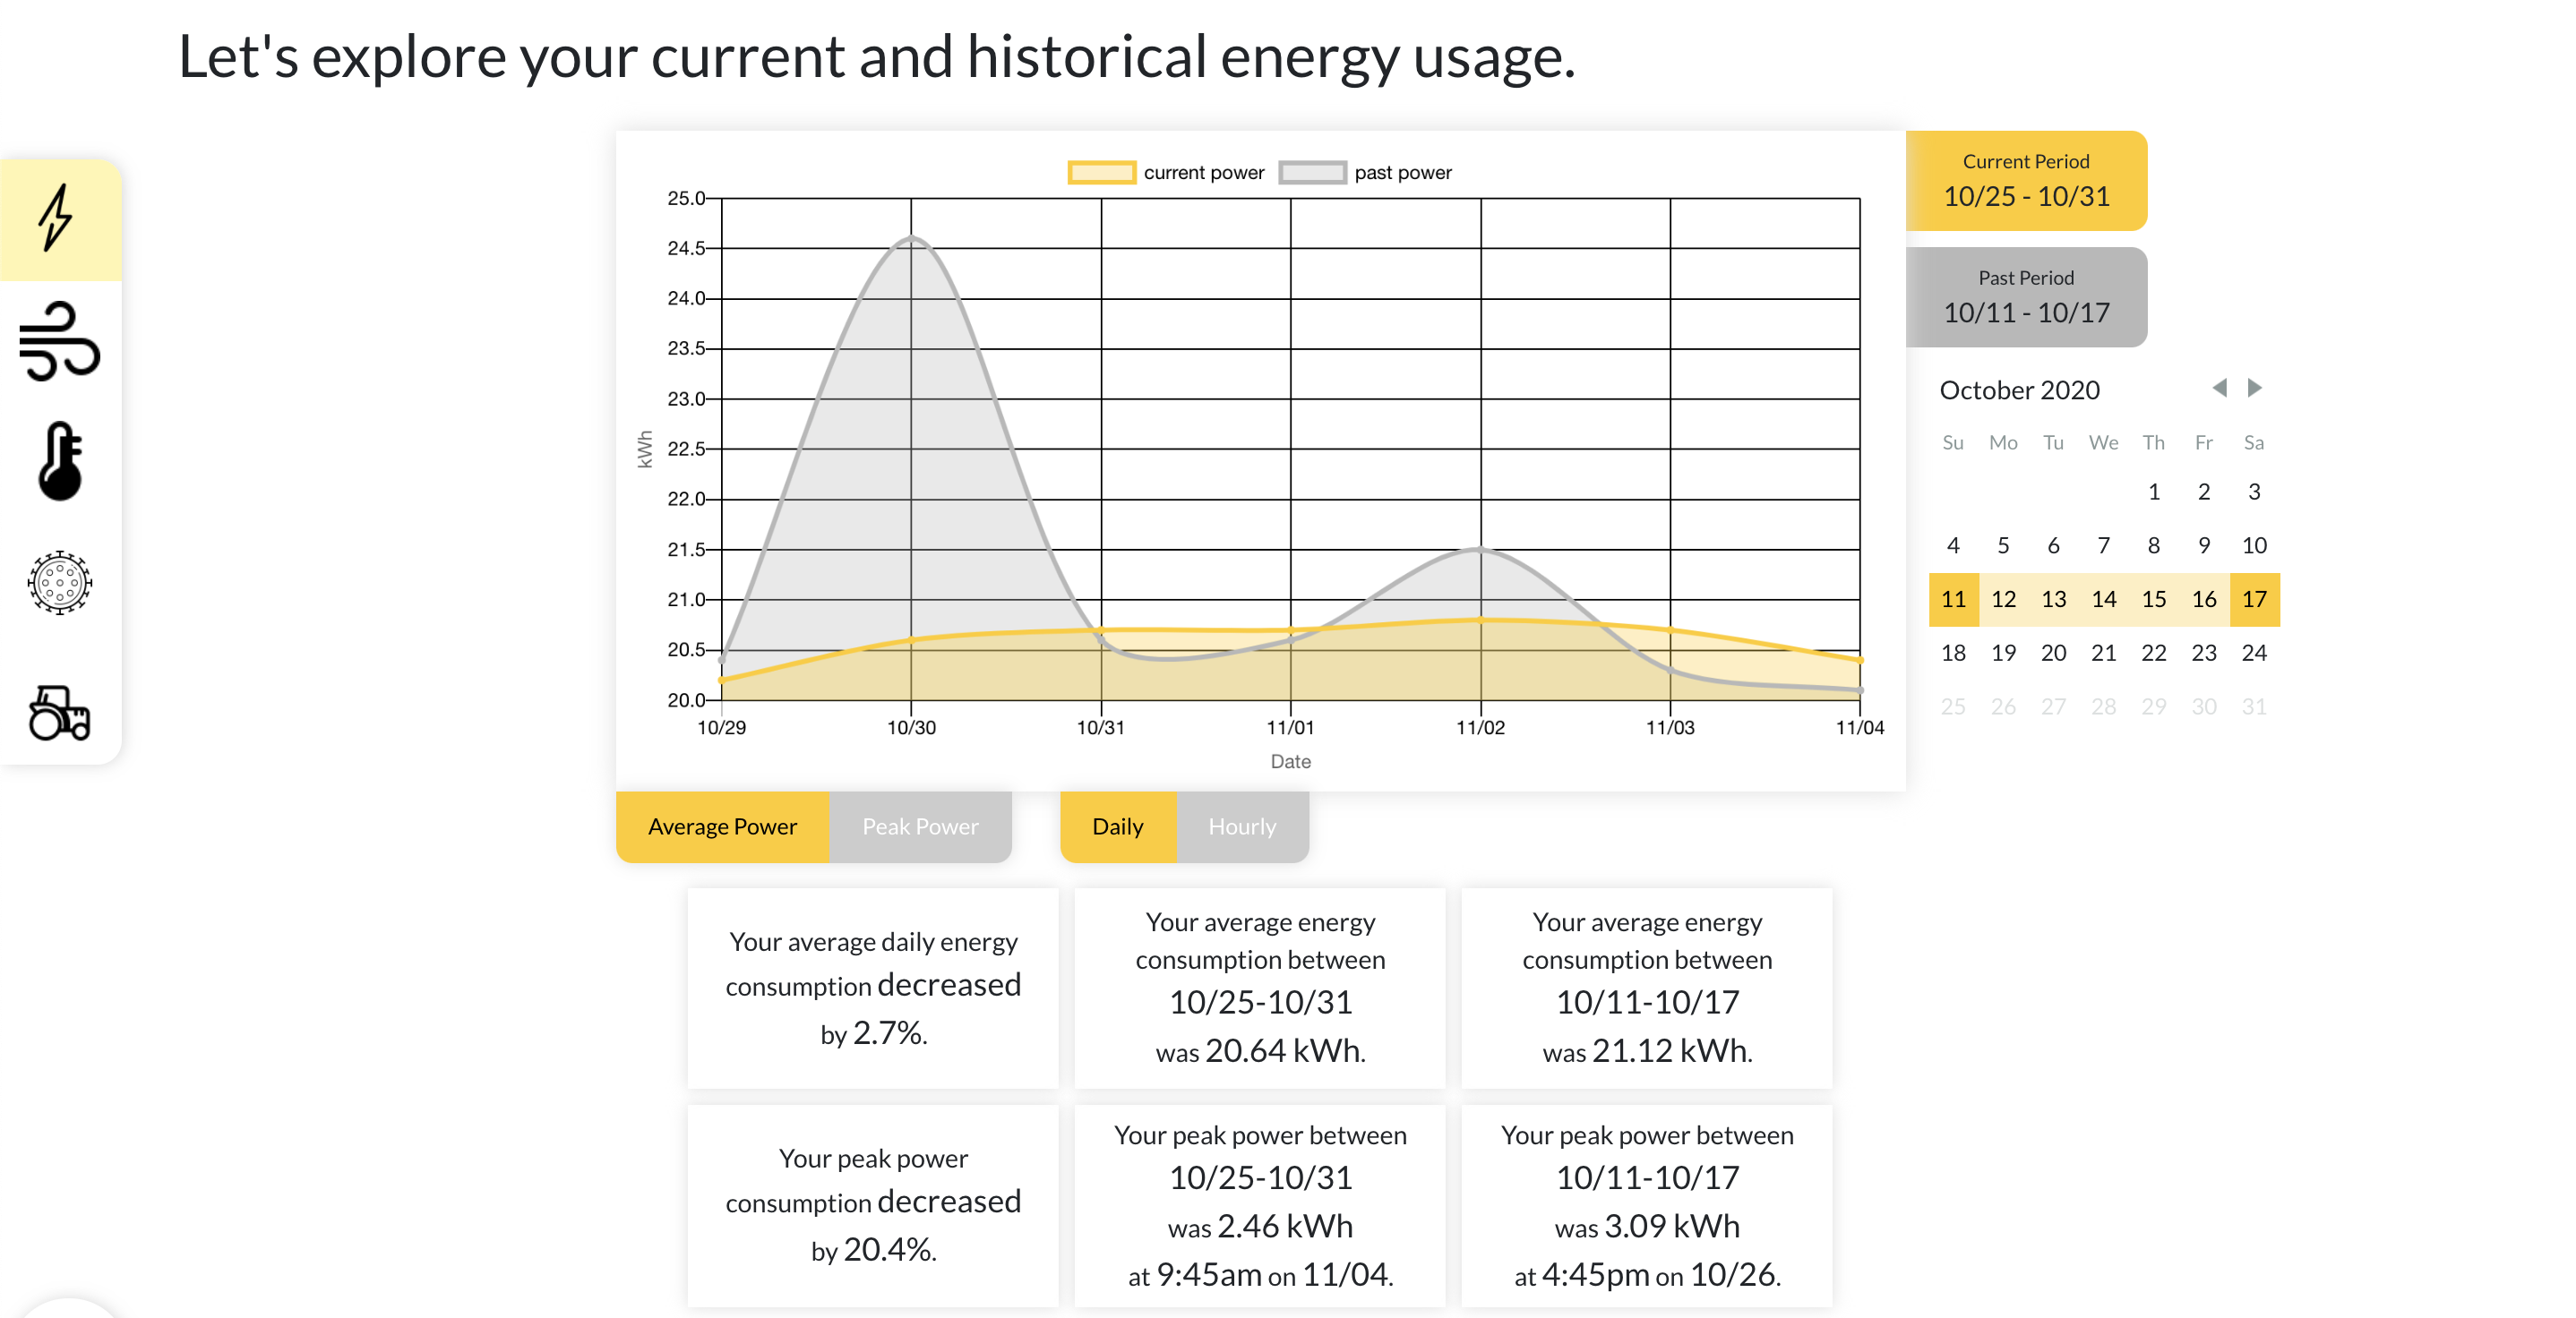Select the Current Period 10/25 - 10/31 tab

(x=2026, y=181)
